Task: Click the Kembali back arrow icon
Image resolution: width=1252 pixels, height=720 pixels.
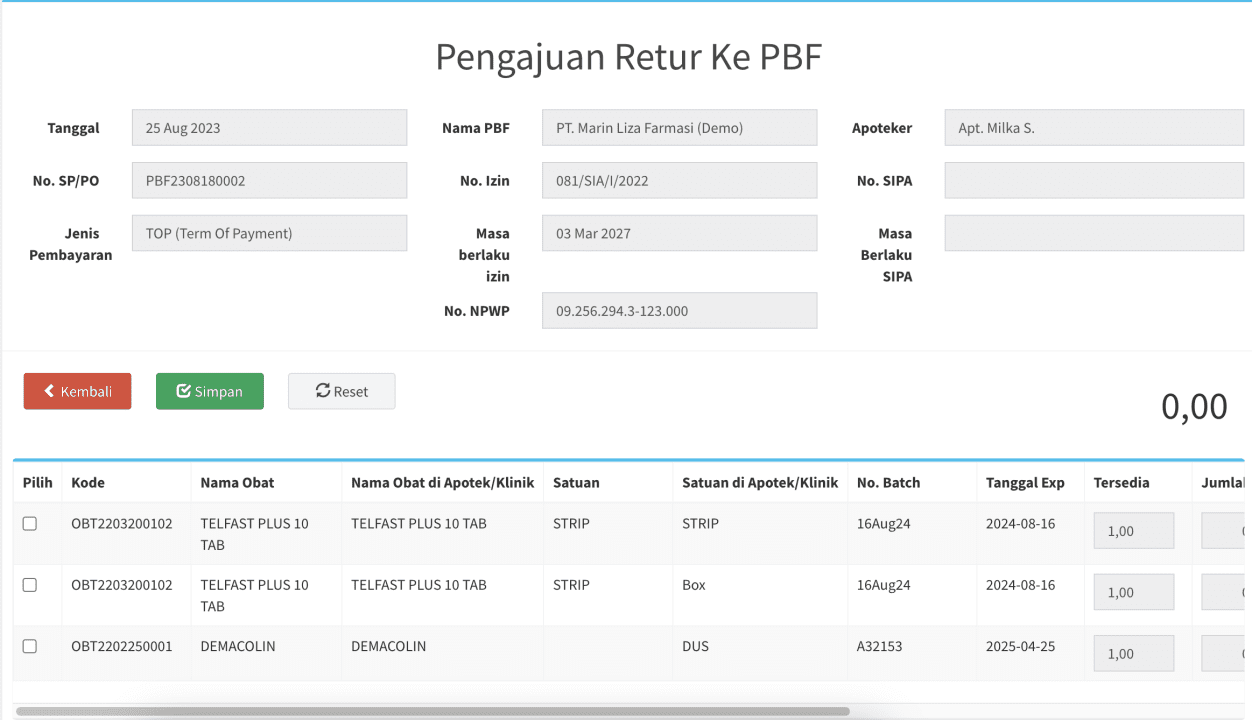Action: [x=49, y=391]
